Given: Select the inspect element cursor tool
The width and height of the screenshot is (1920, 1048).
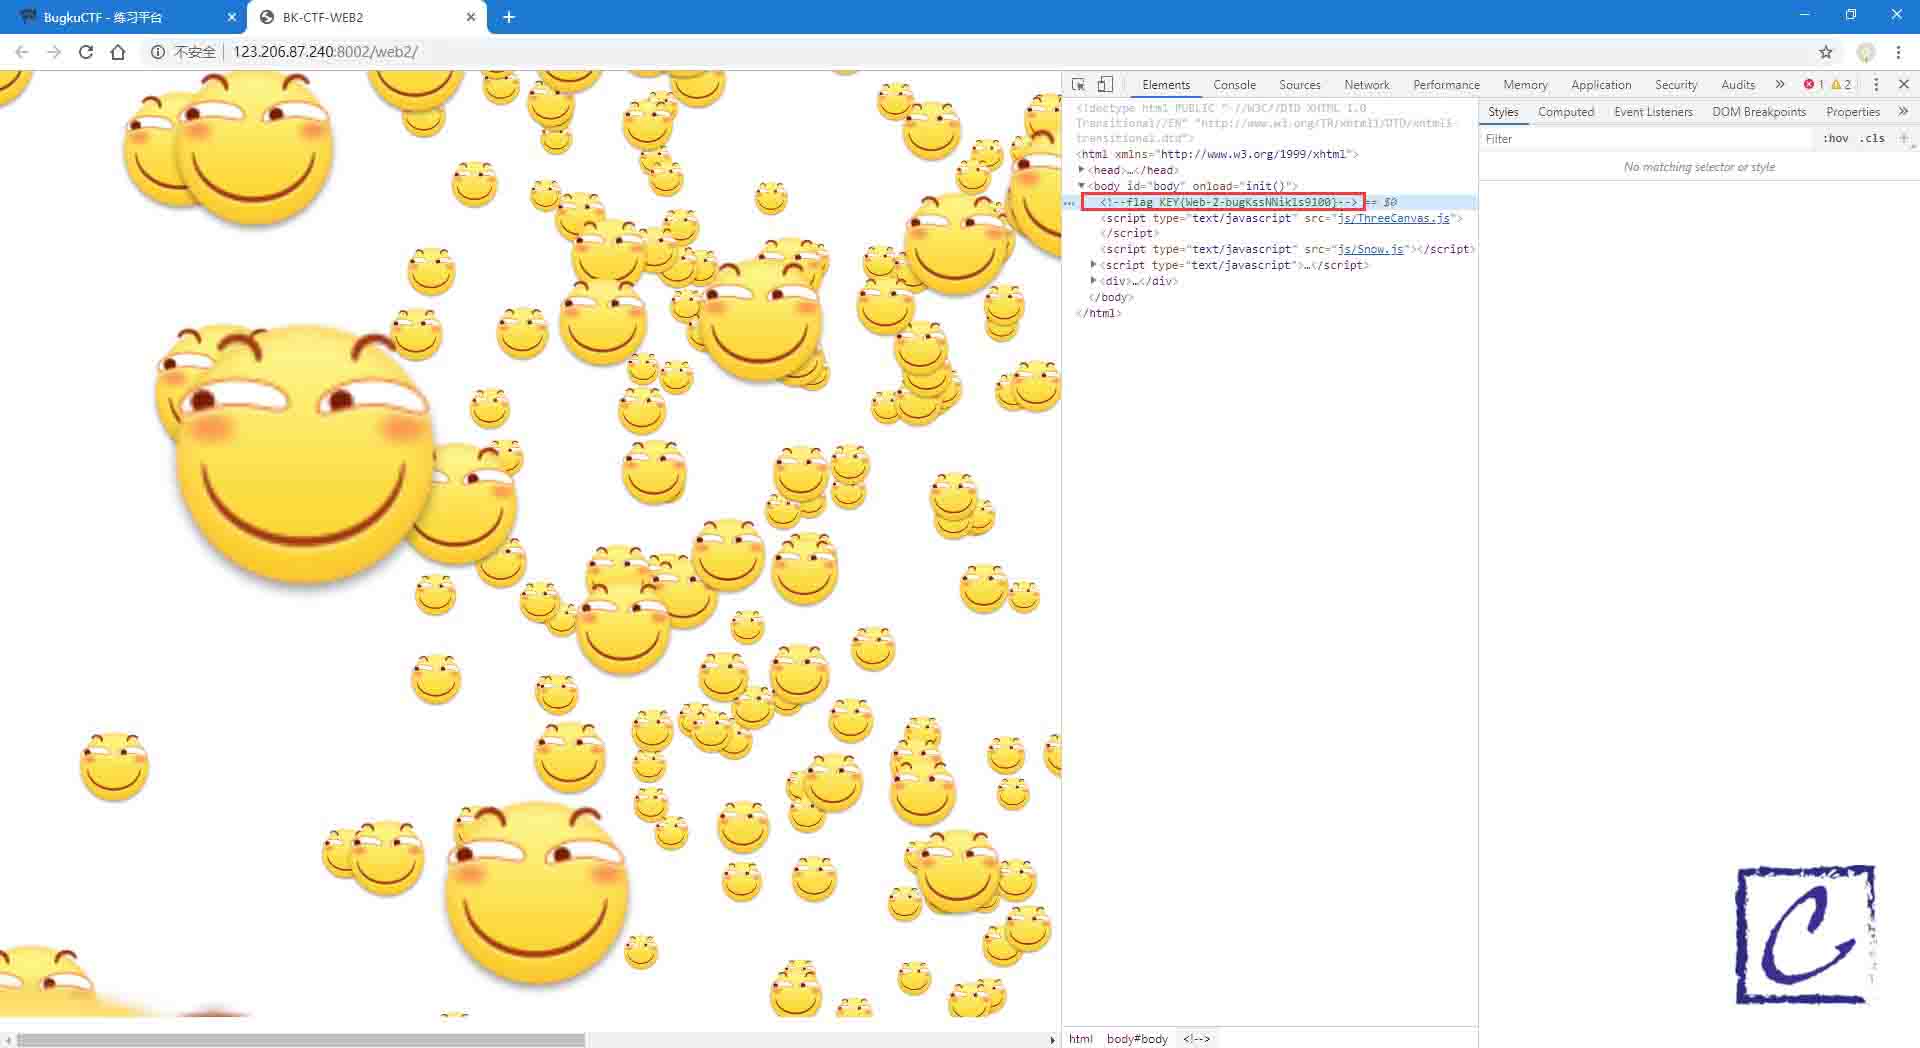Looking at the screenshot, I should 1078,85.
